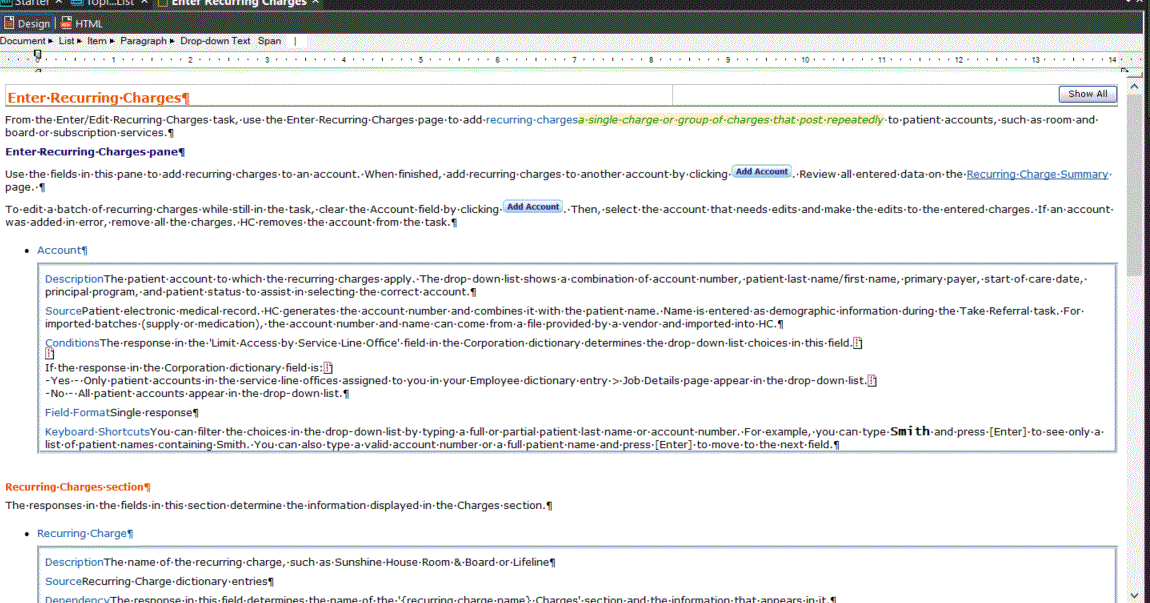Click the Design tab icon
Screen dimensions: 1150x603
(x=9, y=23)
